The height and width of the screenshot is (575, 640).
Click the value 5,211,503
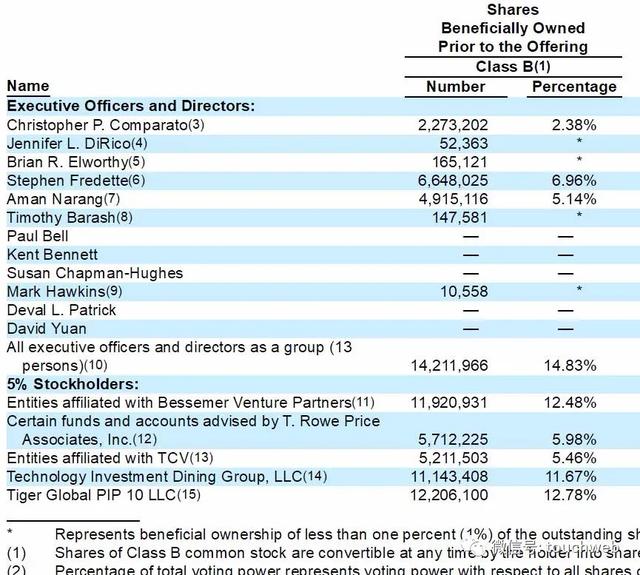453,458
